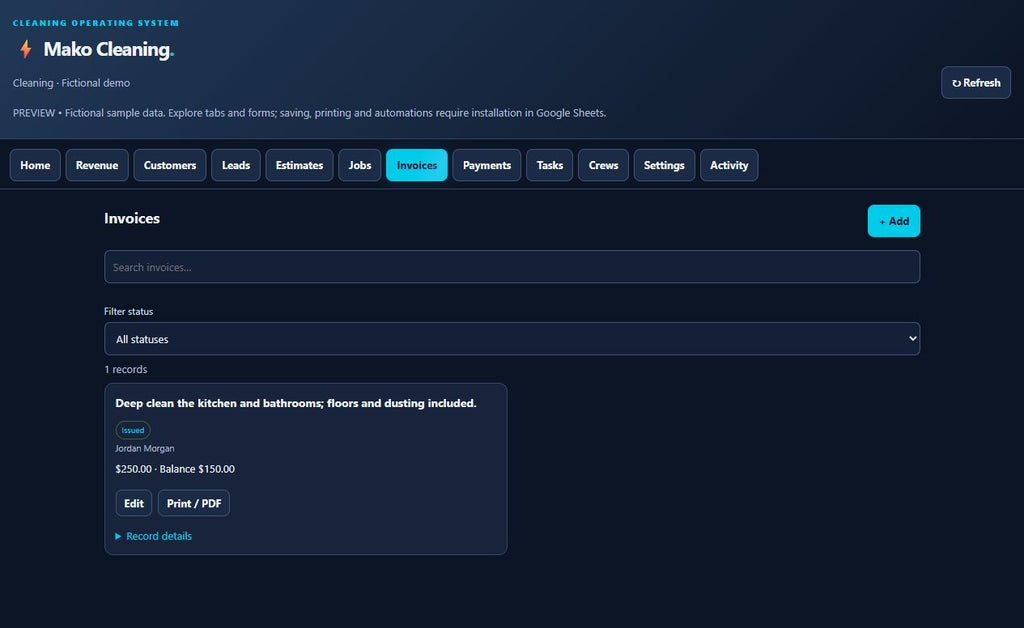Switch to the Jobs tab
Screen dimensions: 1024x628
tap(360, 165)
